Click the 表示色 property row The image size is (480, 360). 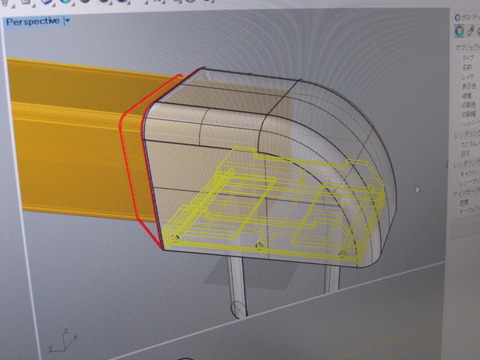point(469,86)
